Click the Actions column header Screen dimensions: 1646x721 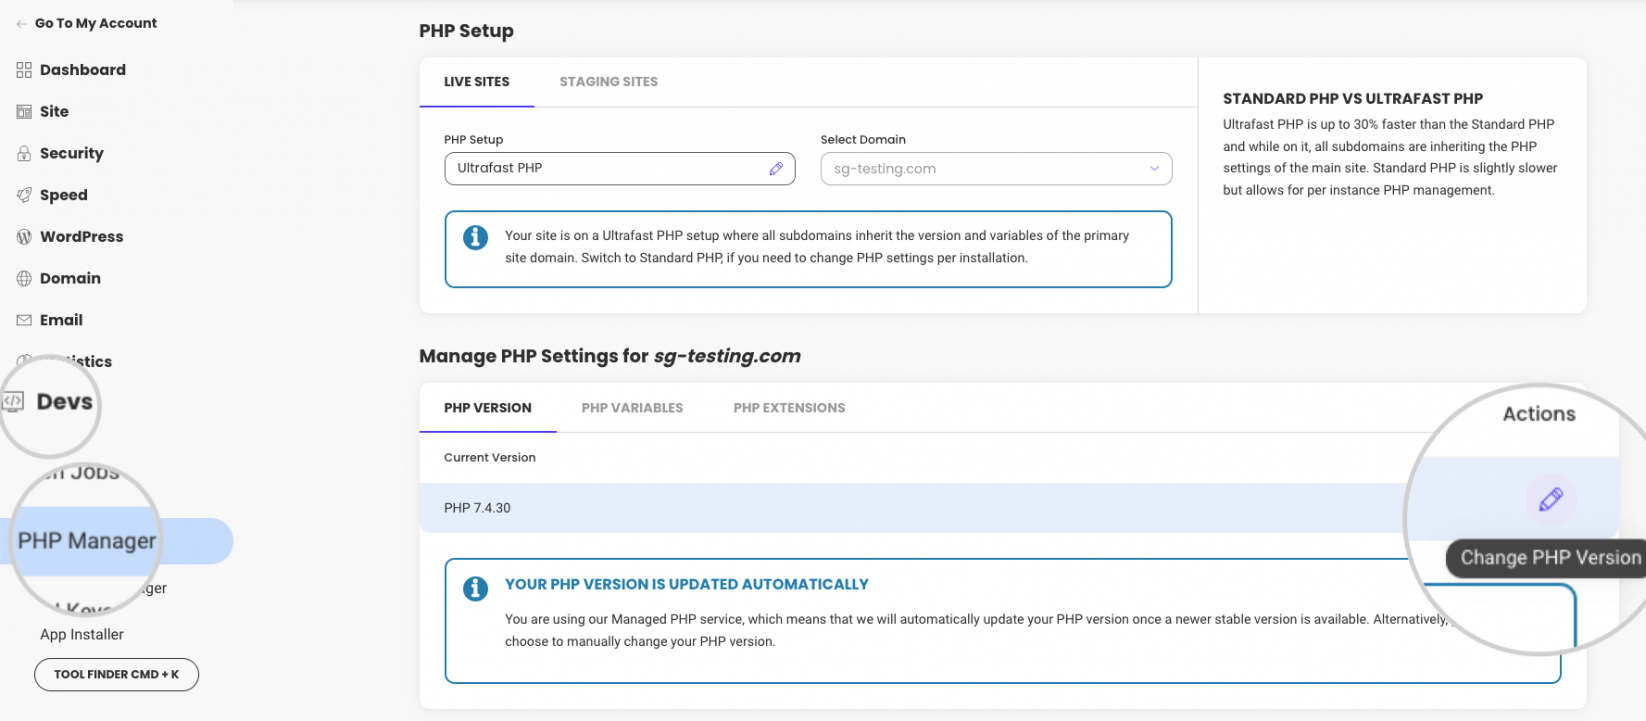pyautogui.click(x=1539, y=414)
